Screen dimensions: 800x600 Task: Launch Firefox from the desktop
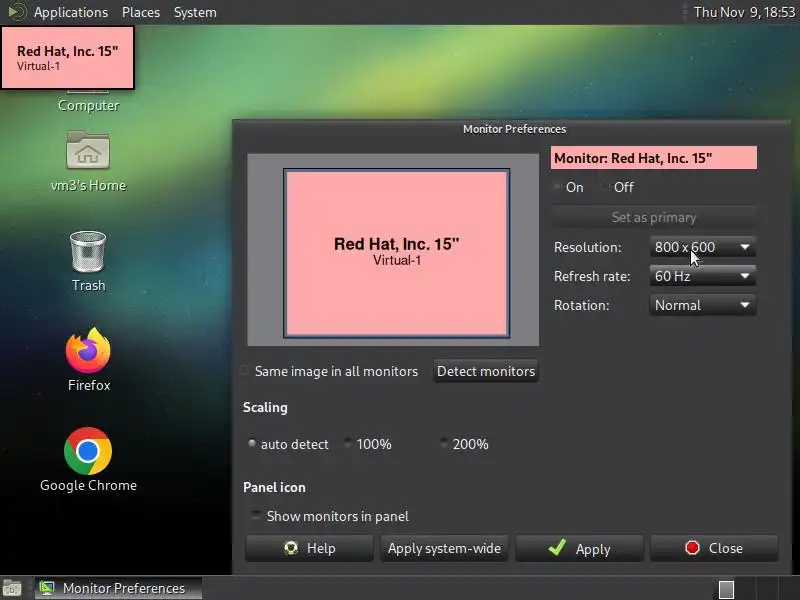pyautogui.click(x=88, y=351)
